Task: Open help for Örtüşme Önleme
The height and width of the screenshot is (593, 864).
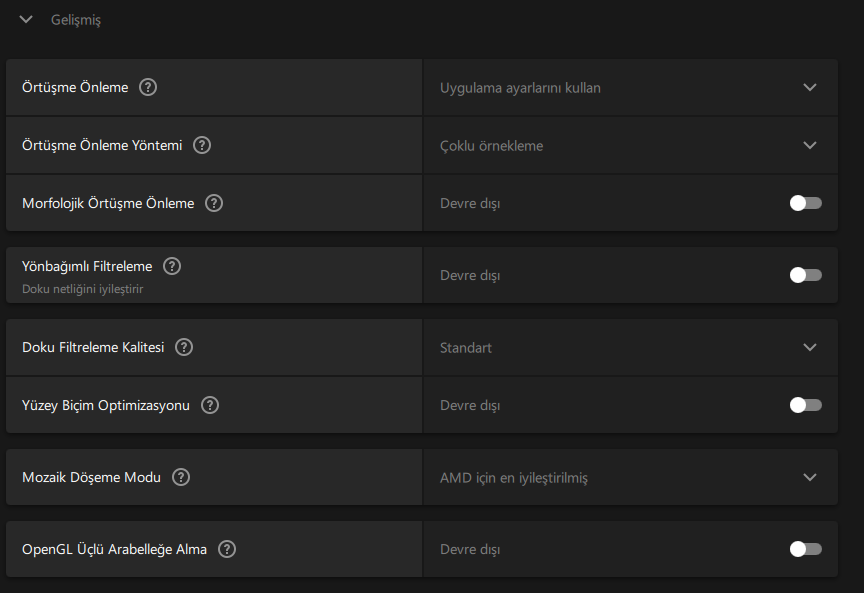Action: 148,87
